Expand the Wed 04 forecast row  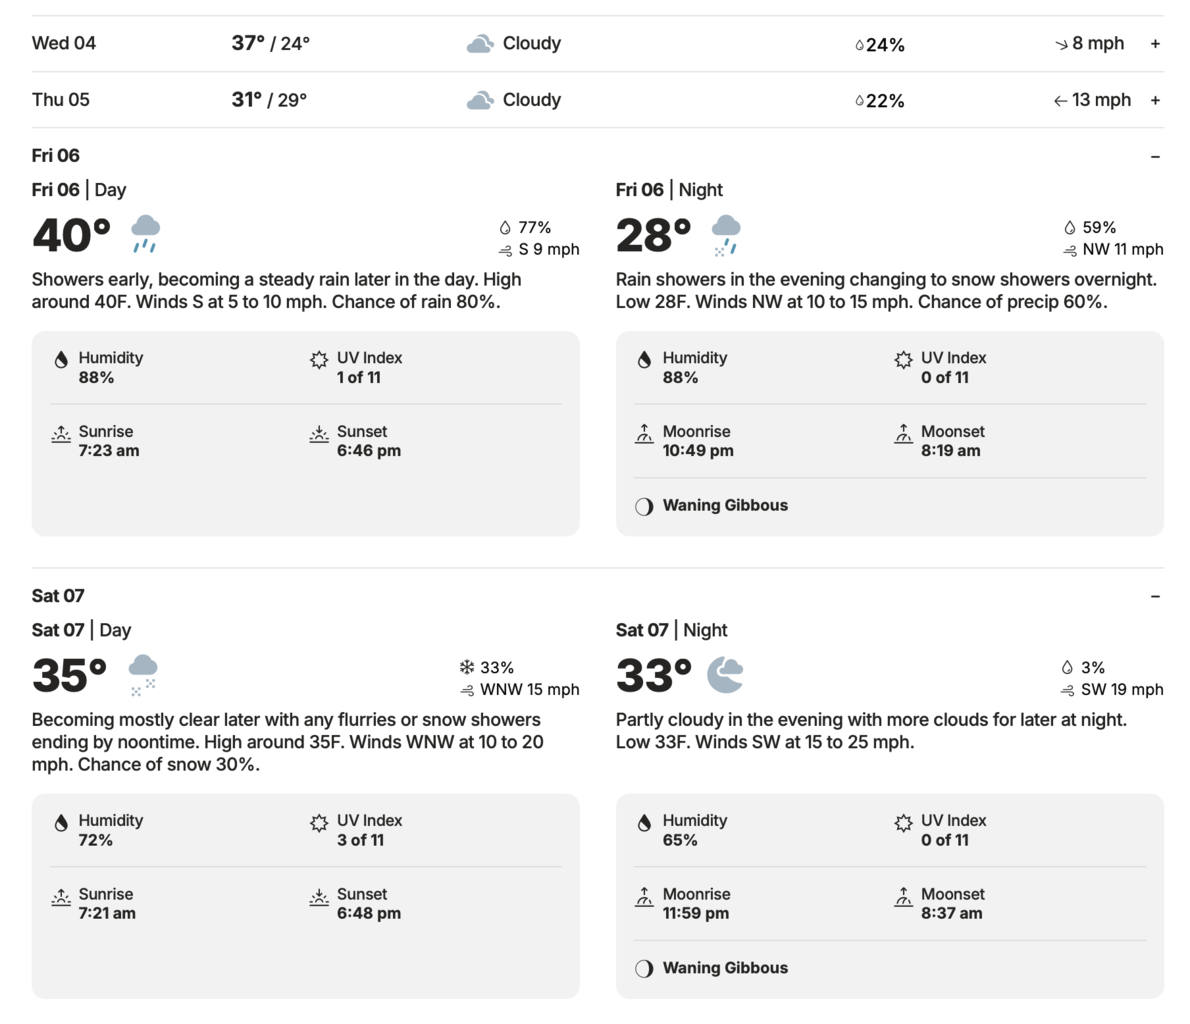(x=1155, y=44)
